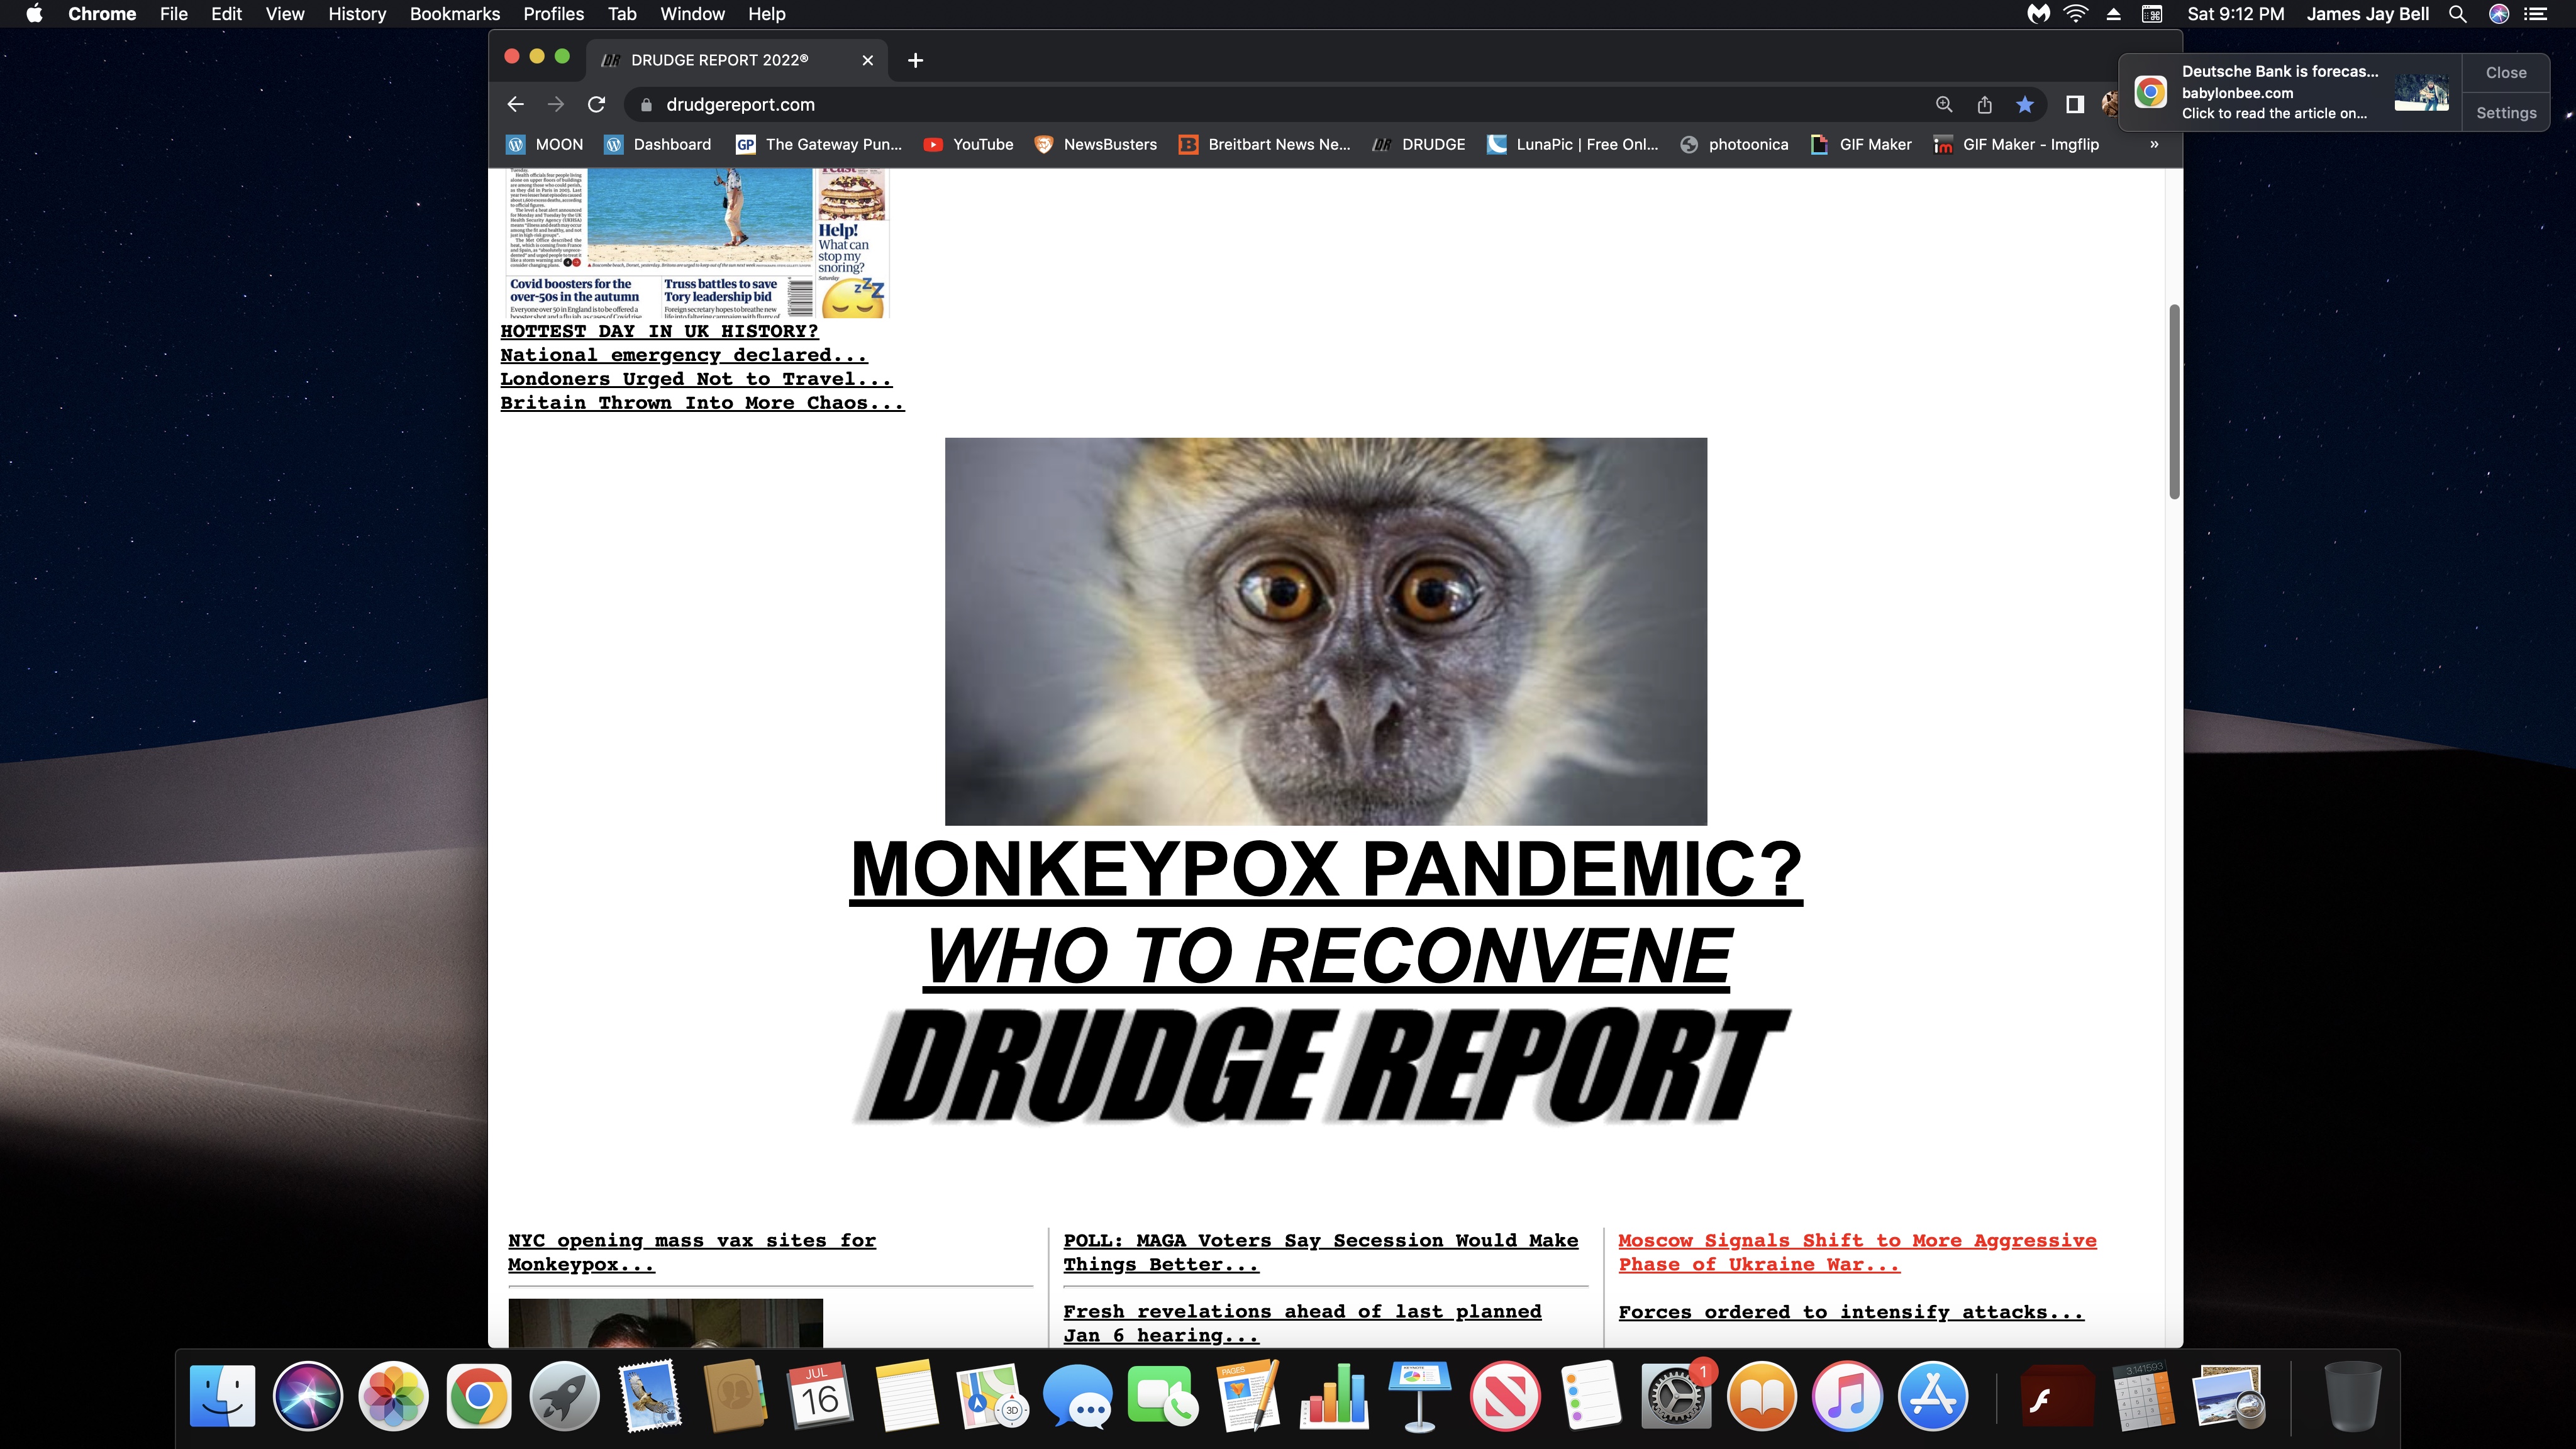This screenshot has height=1449, width=2576.
Task: Go forward to the next page
Action: point(556,105)
